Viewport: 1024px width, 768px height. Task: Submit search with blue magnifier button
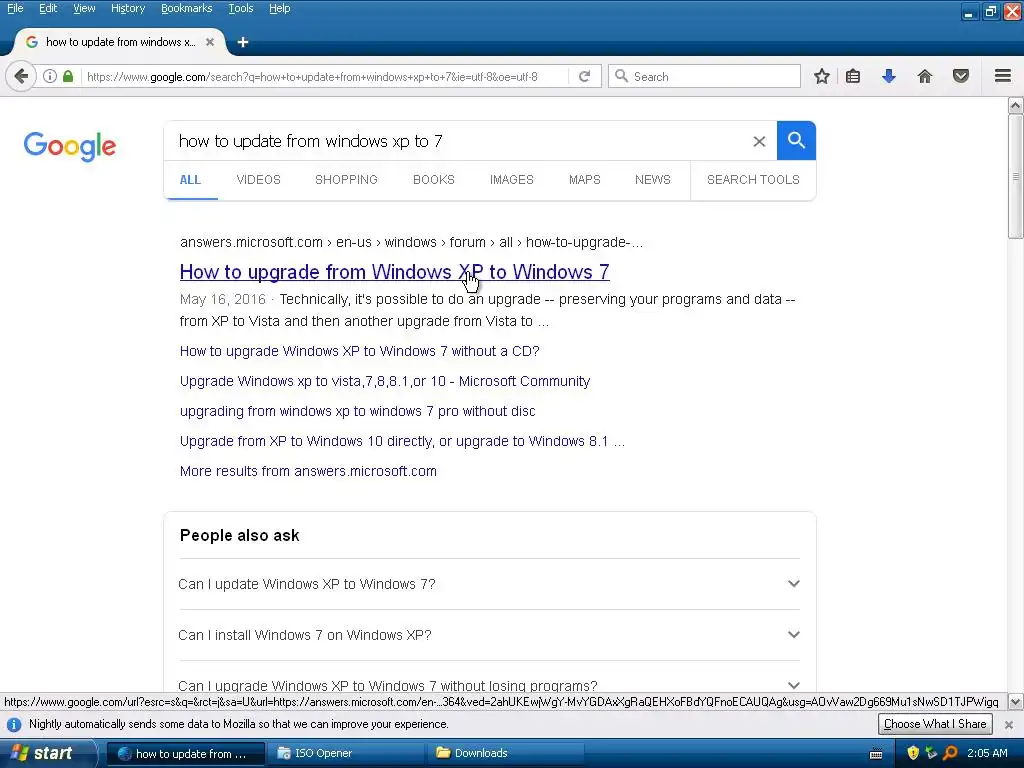pyautogui.click(x=796, y=140)
